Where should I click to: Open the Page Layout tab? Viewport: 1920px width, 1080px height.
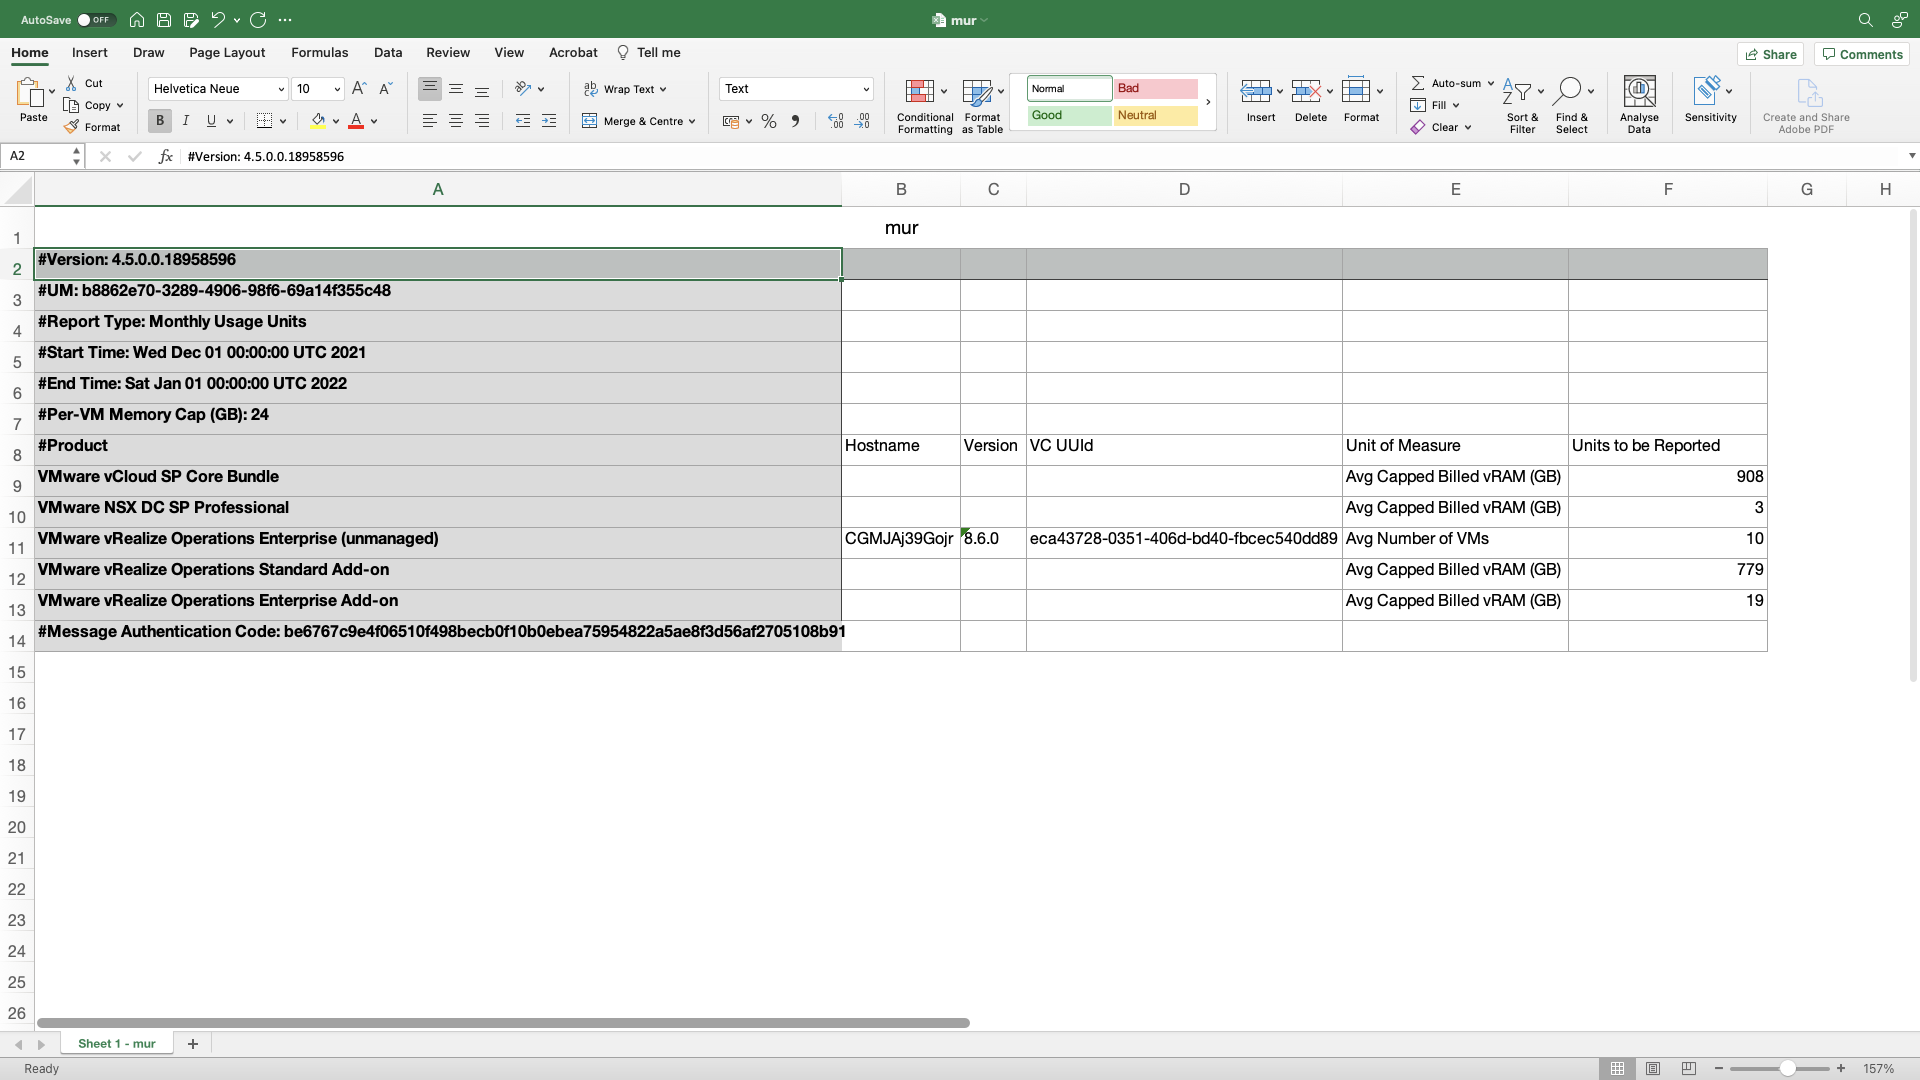coord(227,53)
